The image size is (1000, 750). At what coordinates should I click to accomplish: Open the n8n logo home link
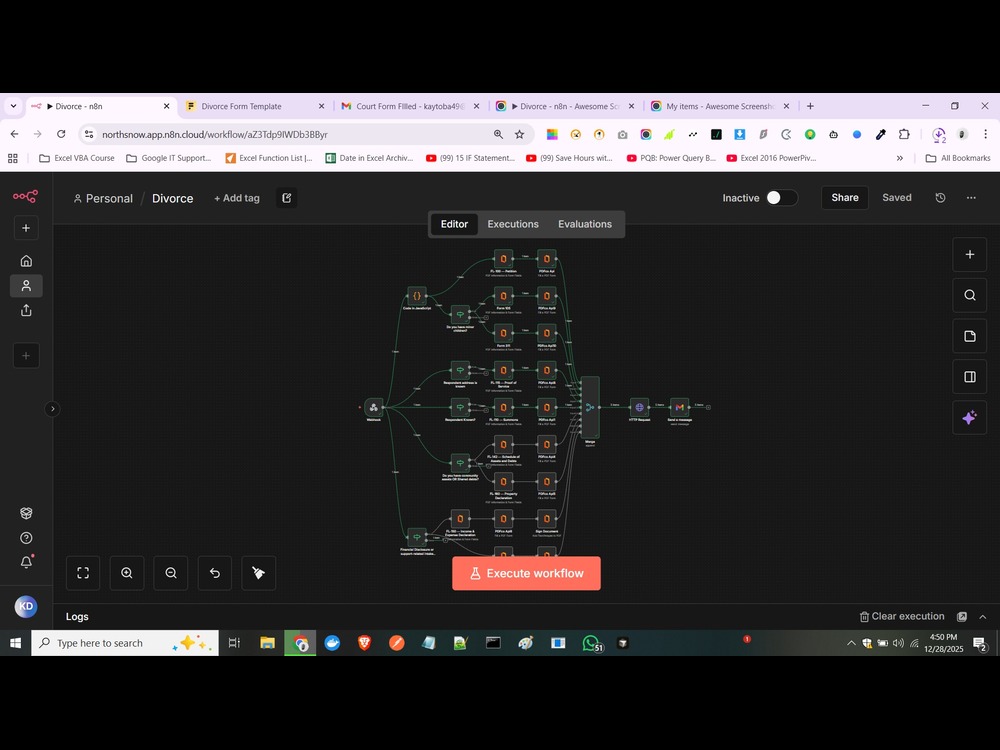pos(26,196)
